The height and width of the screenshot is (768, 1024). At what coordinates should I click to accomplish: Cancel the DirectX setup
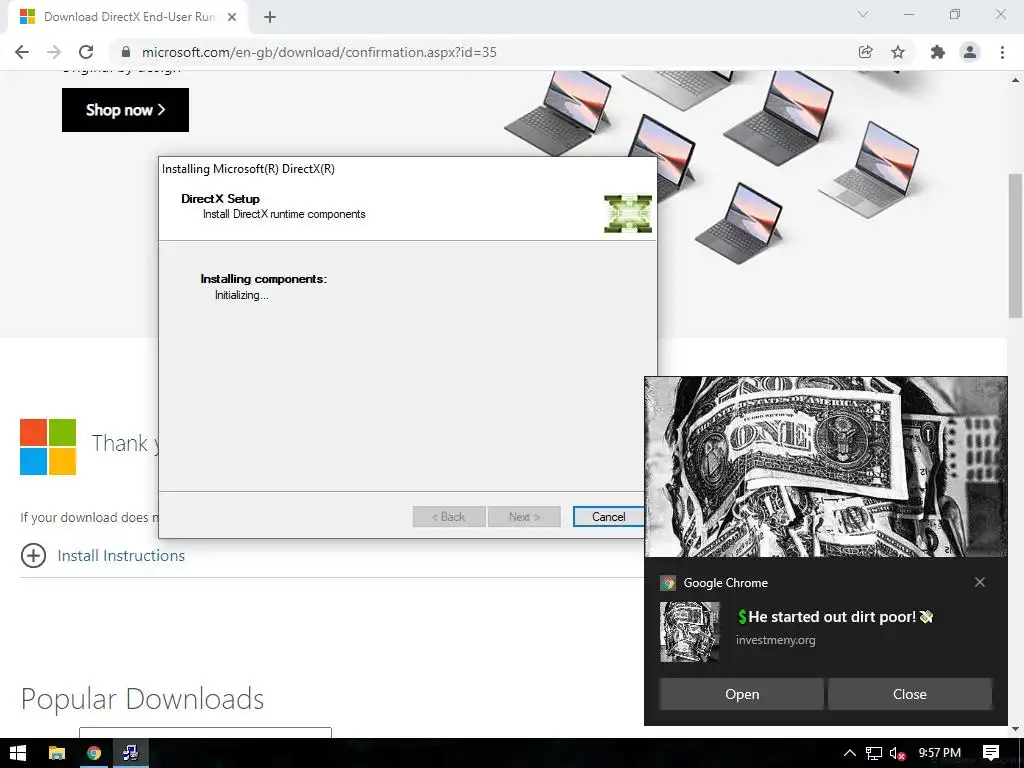[x=608, y=517]
